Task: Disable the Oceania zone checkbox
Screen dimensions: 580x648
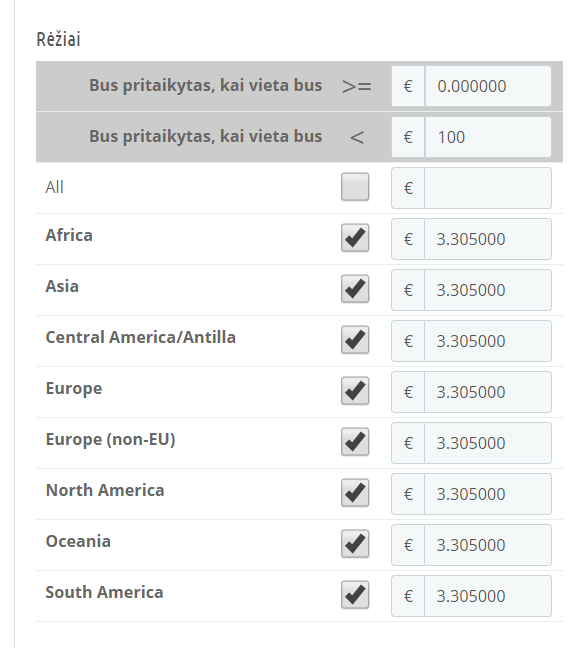Action: tap(355, 543)
